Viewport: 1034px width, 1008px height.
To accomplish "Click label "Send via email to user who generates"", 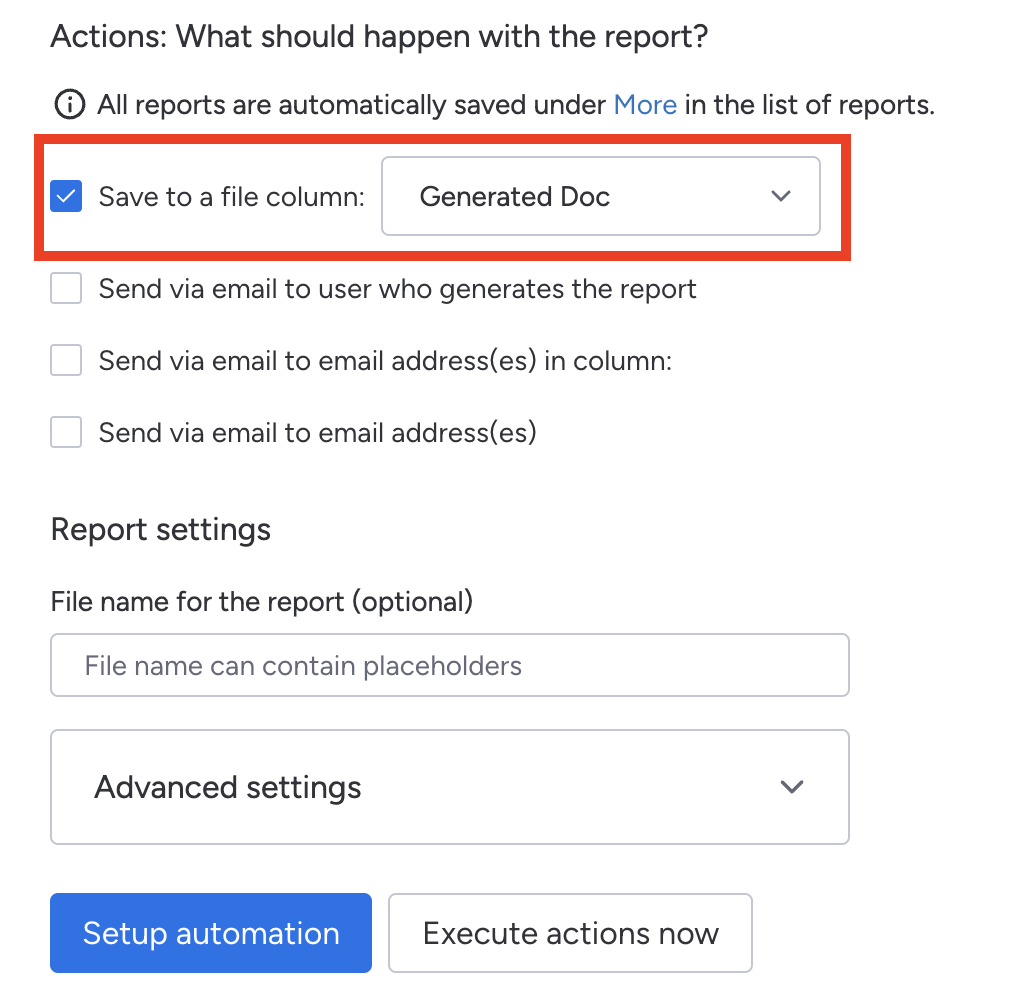I will [x=397, y=289].
